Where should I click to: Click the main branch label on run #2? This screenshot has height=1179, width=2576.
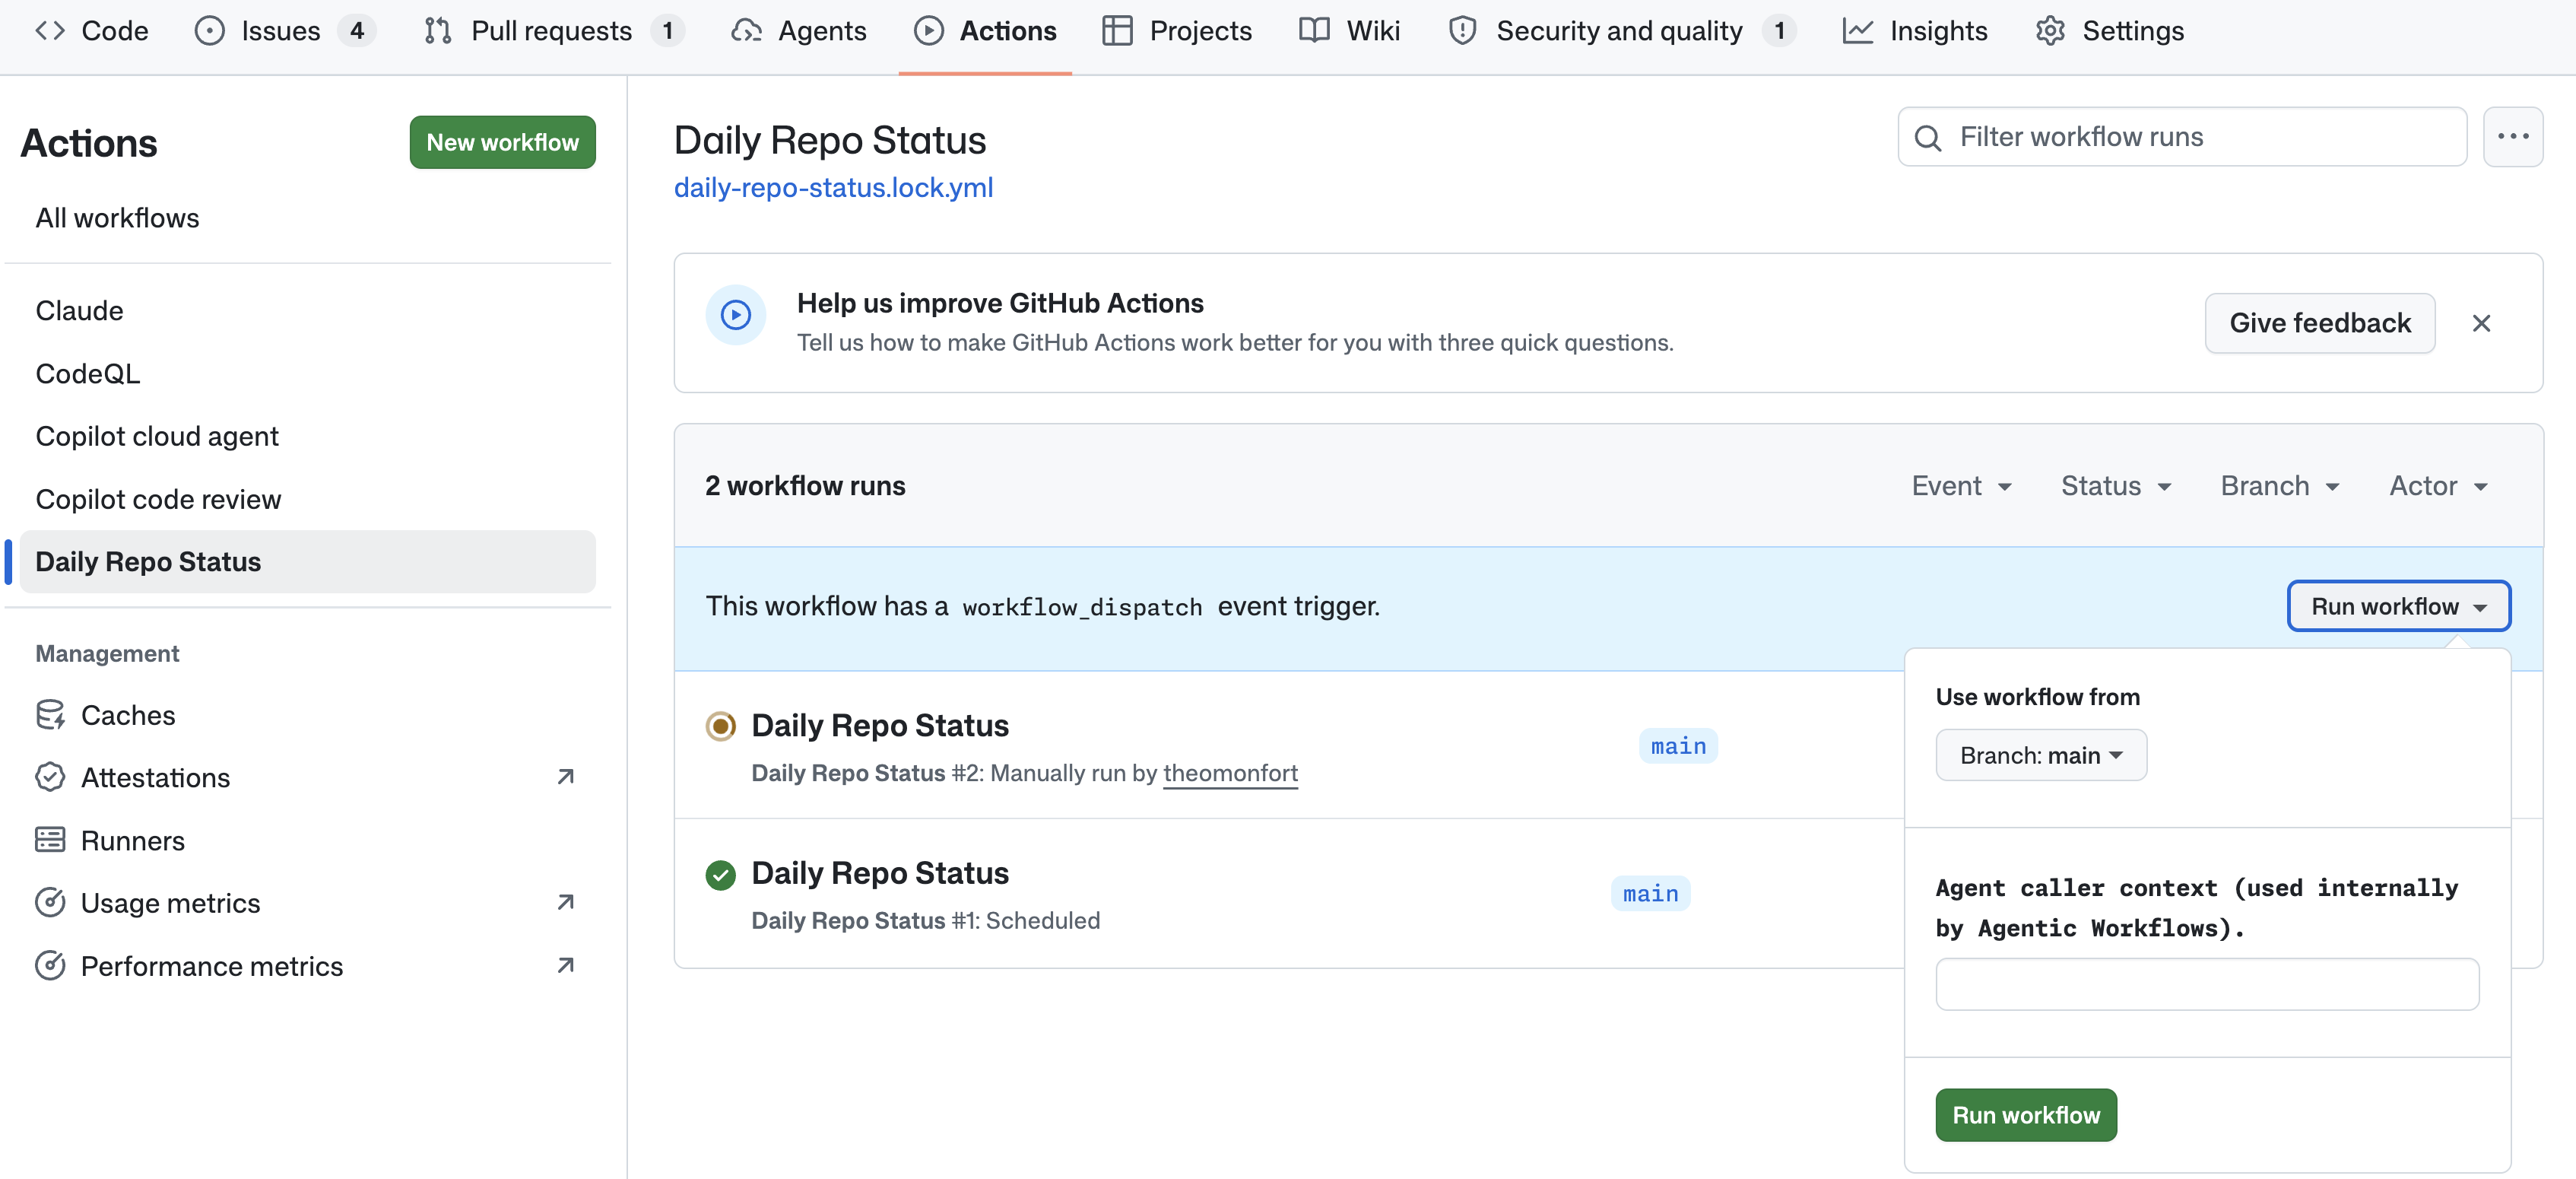point(1678,746)
